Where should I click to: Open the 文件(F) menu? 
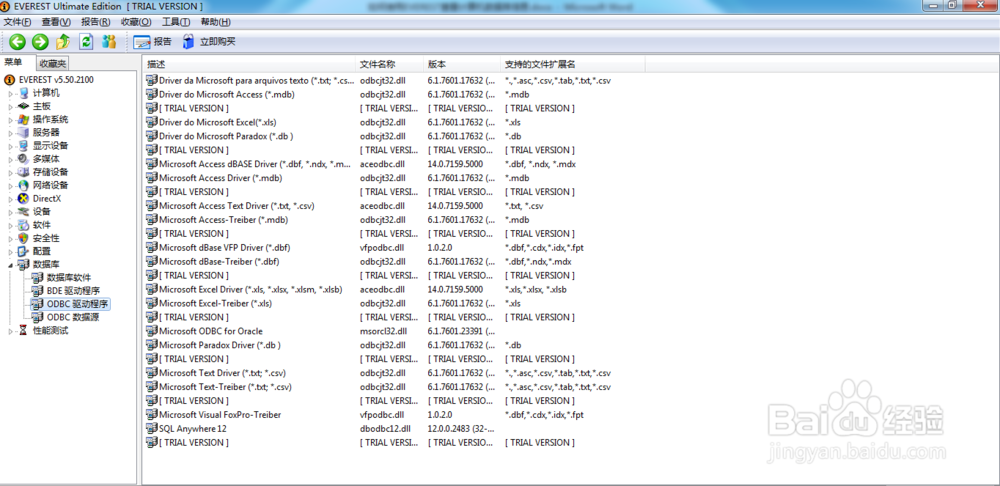(17, 22)
